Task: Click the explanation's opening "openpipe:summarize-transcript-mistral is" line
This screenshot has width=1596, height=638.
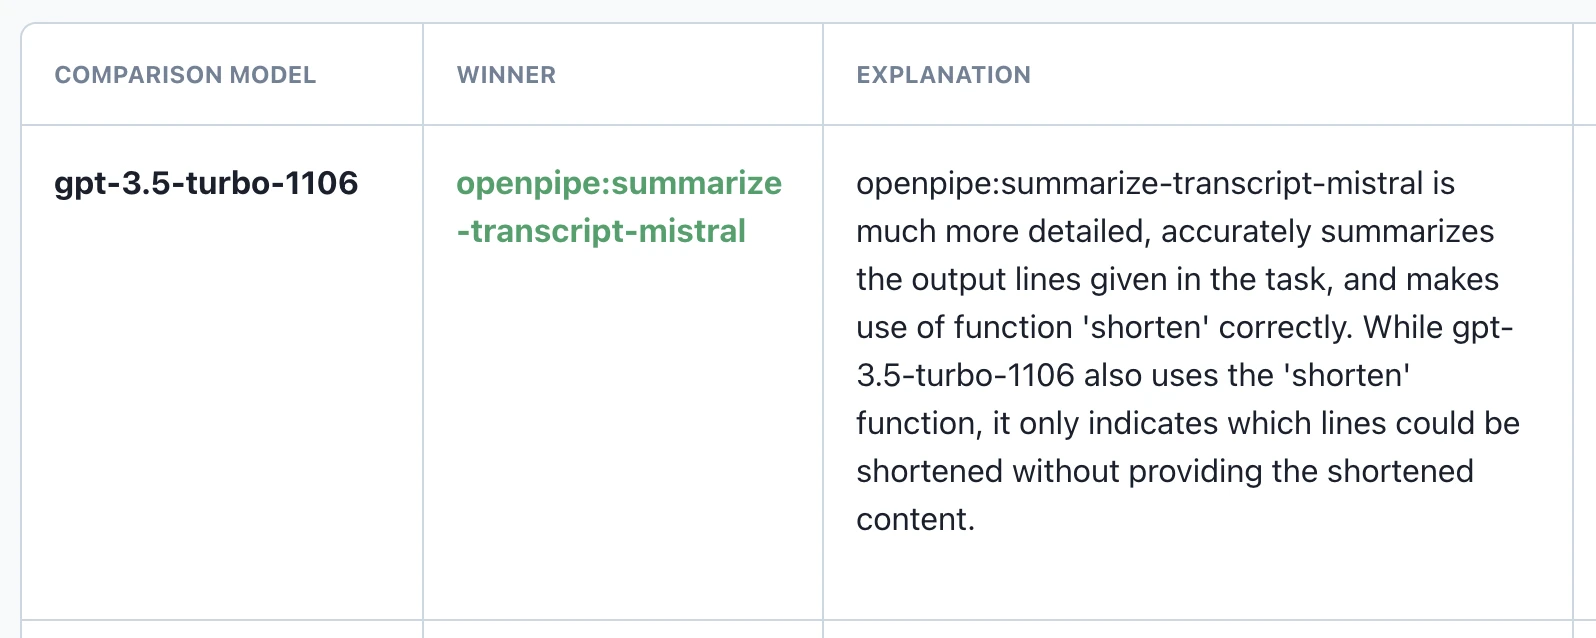Action: click(1155, 183)
